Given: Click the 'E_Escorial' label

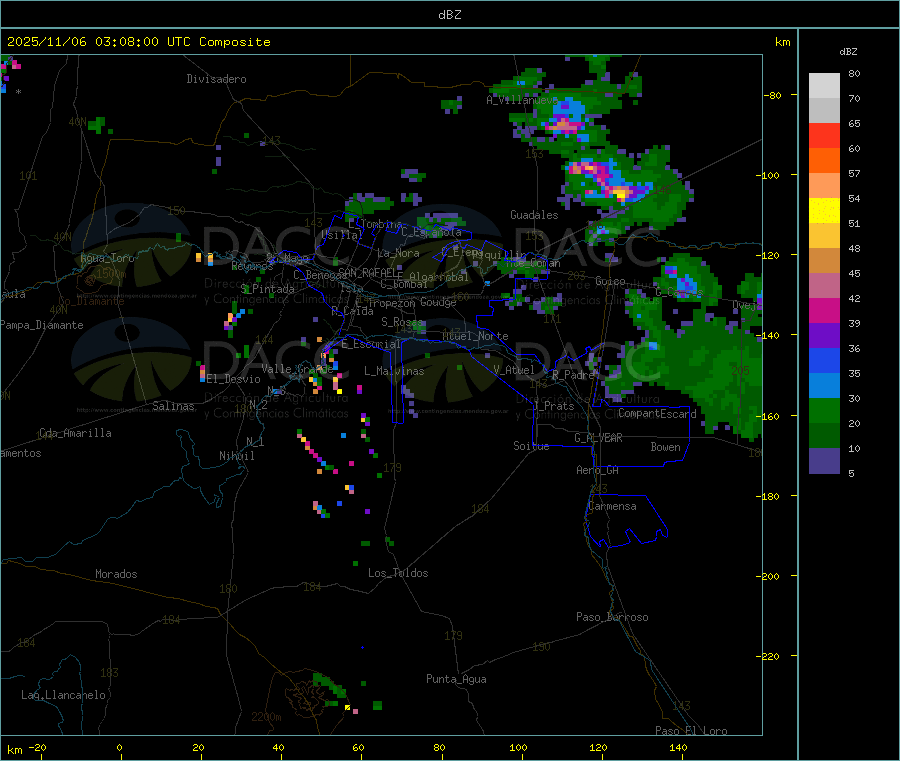Looking at the screenshot, I should click(x=371, y=344).
